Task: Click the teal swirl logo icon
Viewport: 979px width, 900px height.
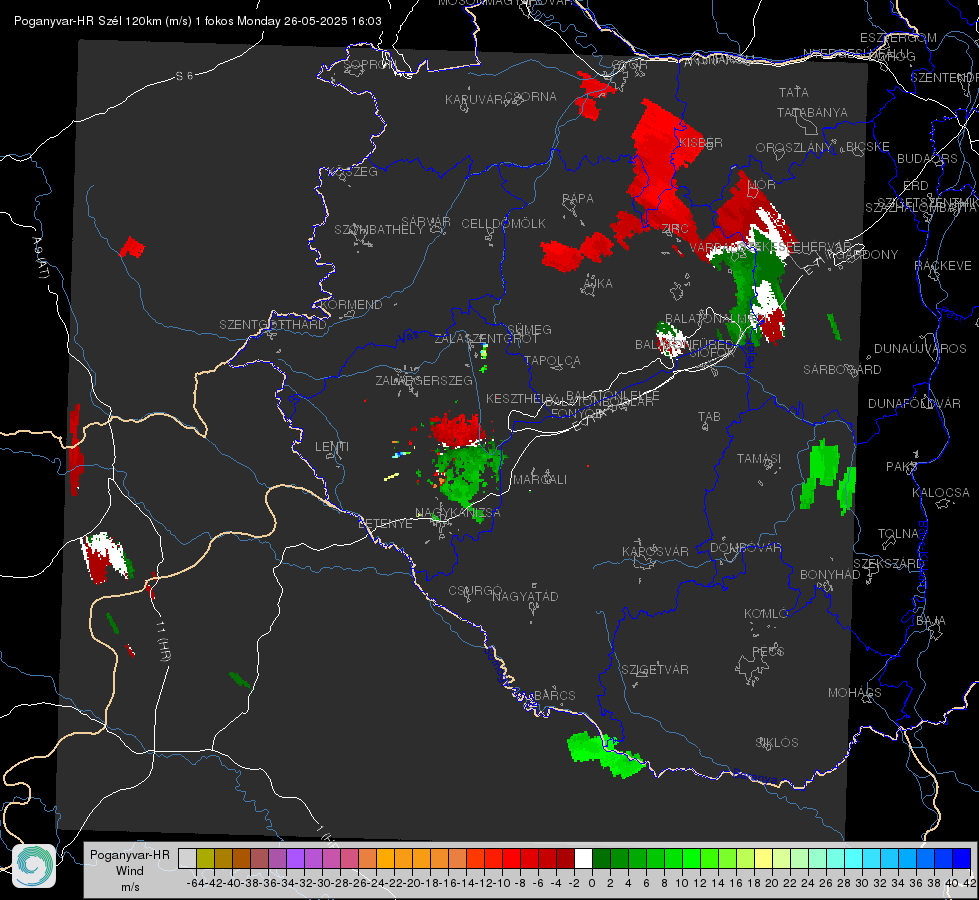Action: click(34, 866)
